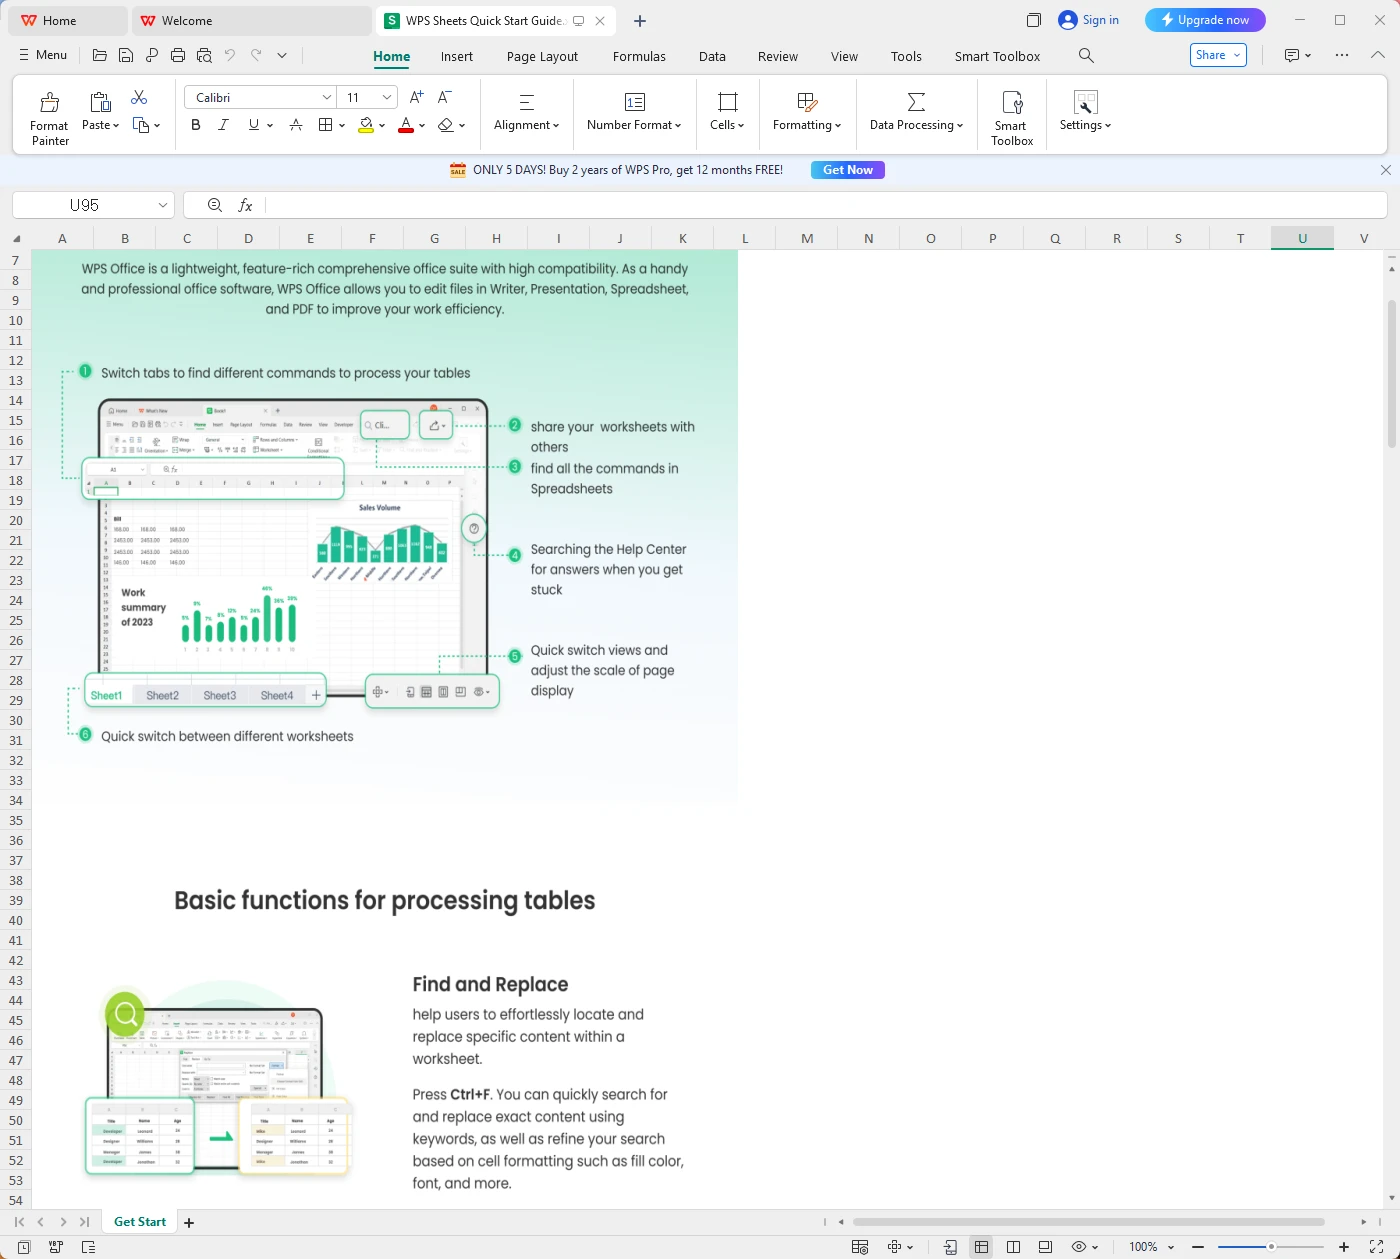Jump to the last sheet tab arrow
The width and height of the screenshot is (1400, 1259).
85,1222
